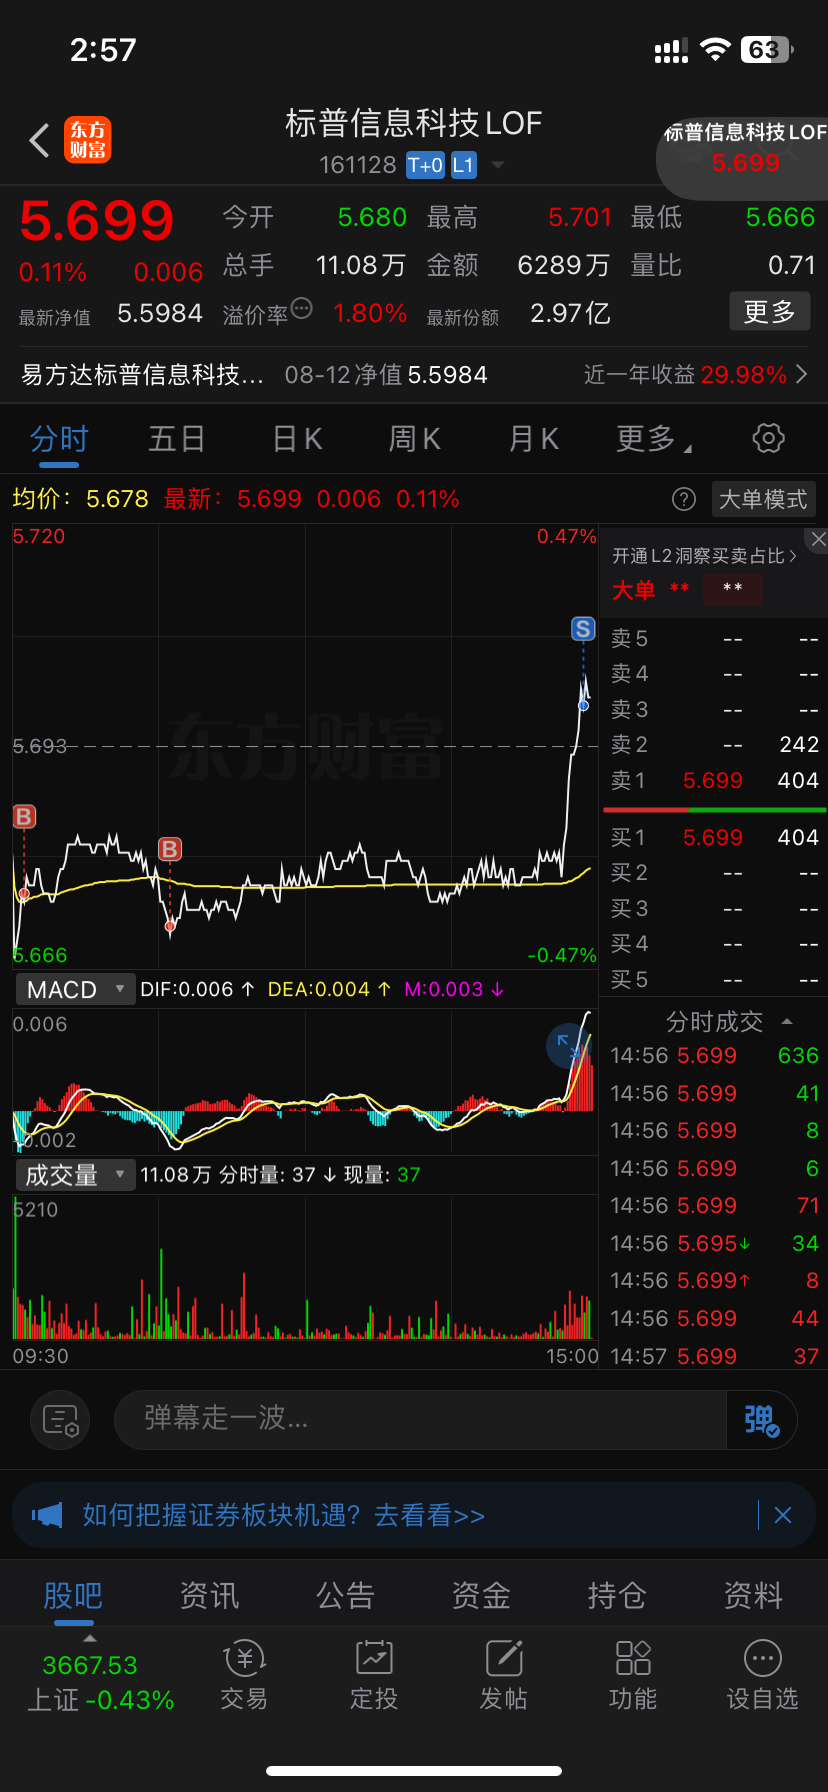This screenshot has height=1792, width=828.
Task: Tap the battery indicator in status bar
Action: pyautogui.click(x=767, y=50)
